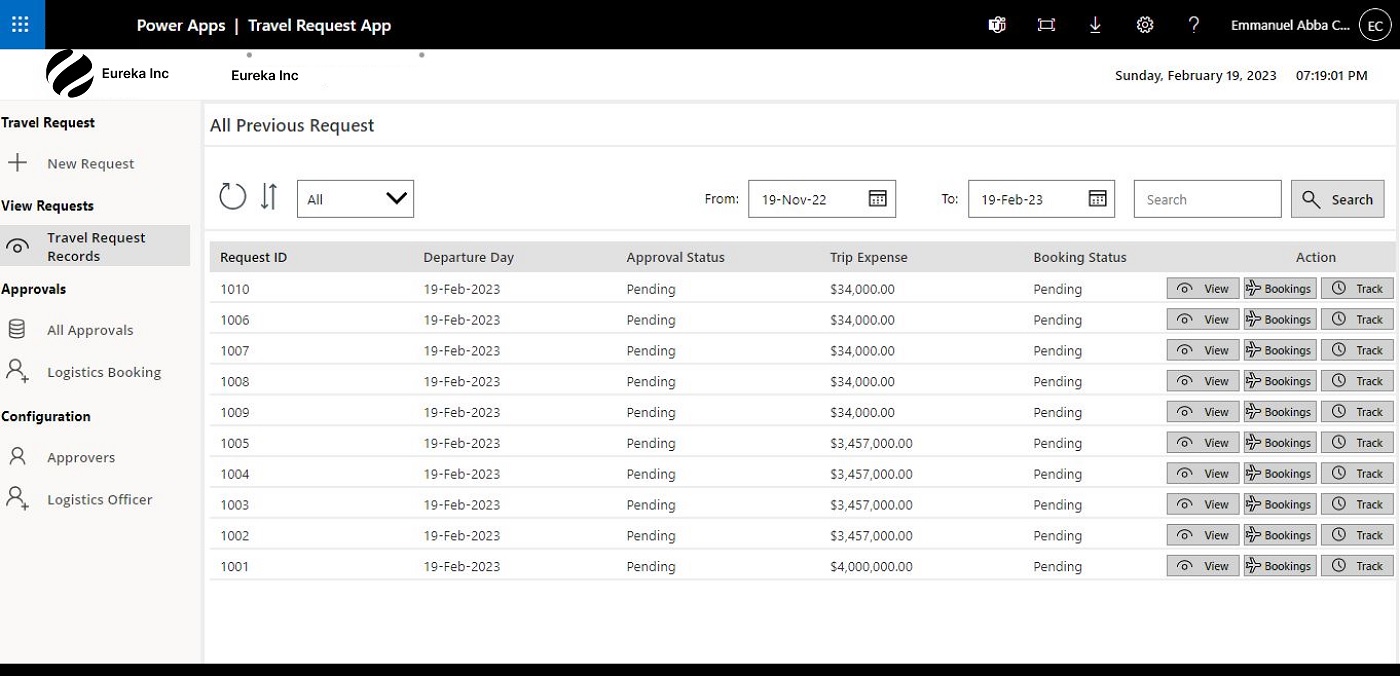Go to Logistics Booking page

pos(104,372)
